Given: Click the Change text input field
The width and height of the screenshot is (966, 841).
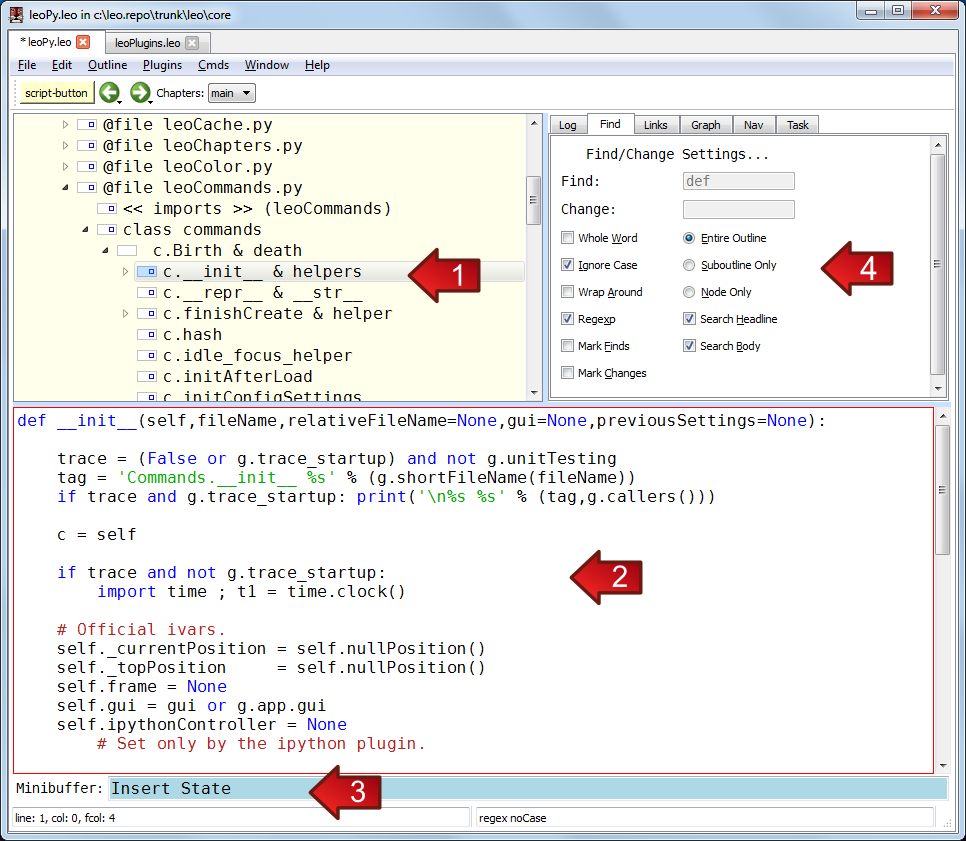Looking at the screenshot, I should 739,209.
